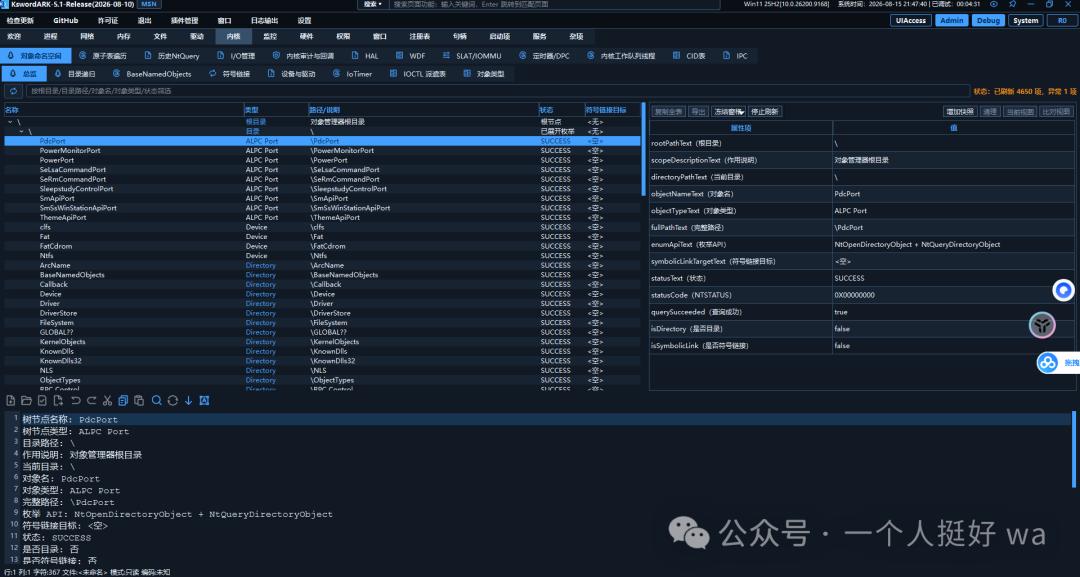Click the redo arrow in editor toolbar

pos(91,401)
